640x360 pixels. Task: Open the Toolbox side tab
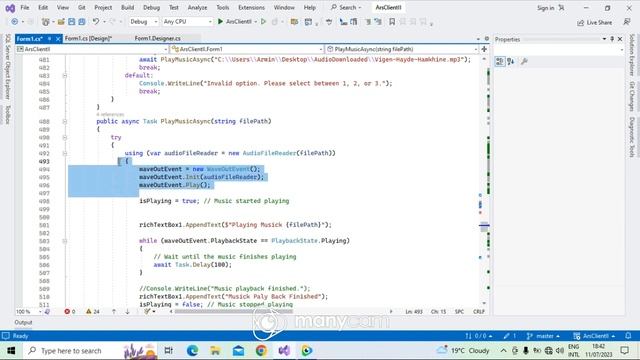tap(7, 114)
